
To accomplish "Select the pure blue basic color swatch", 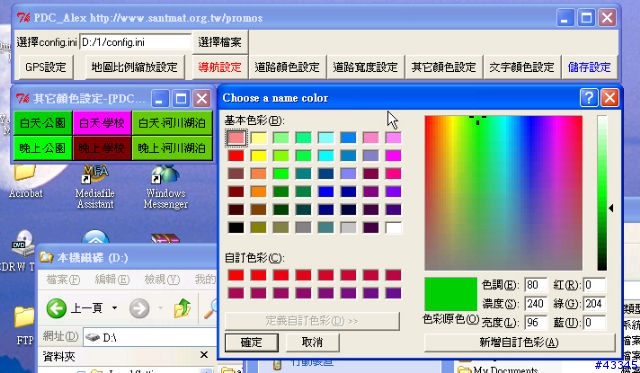I will point(326,191).
